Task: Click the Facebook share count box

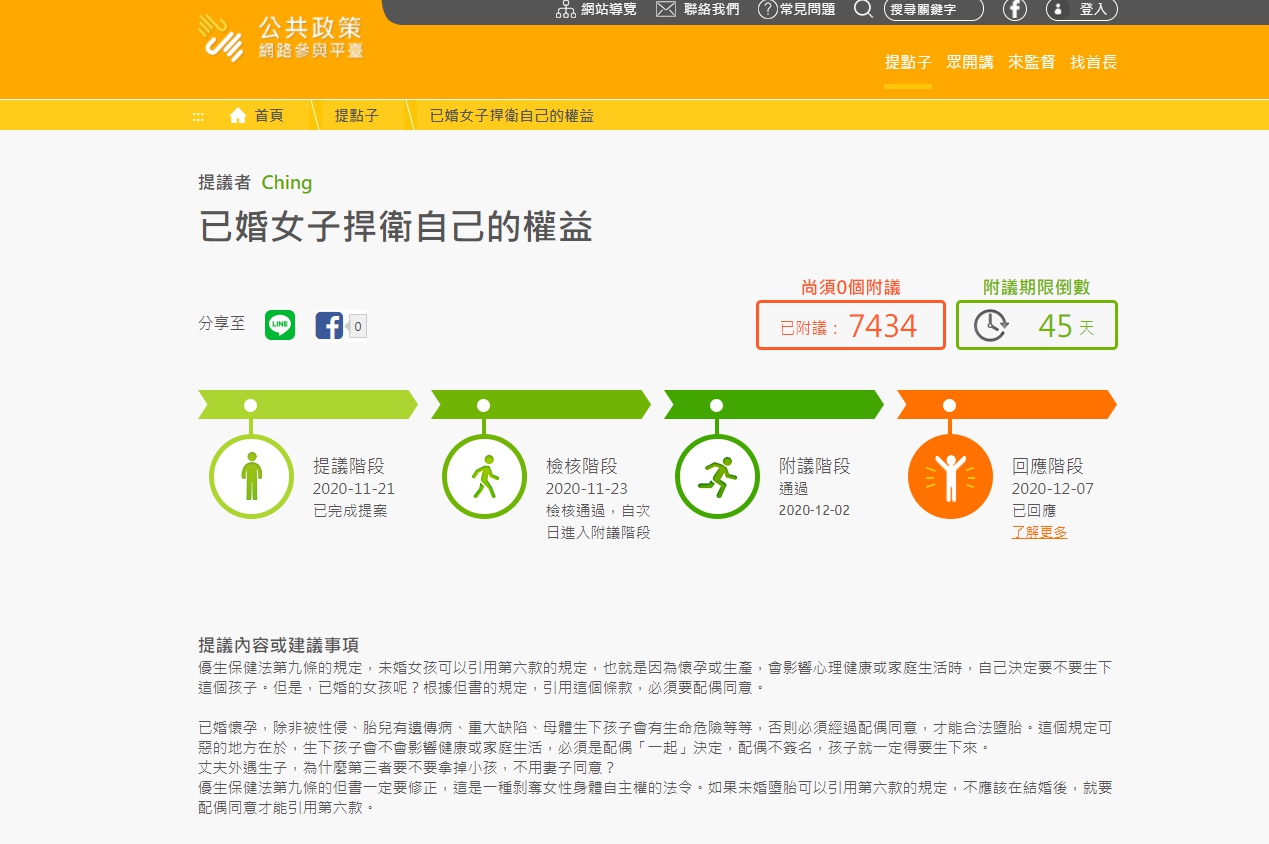Action: (357, 325)
